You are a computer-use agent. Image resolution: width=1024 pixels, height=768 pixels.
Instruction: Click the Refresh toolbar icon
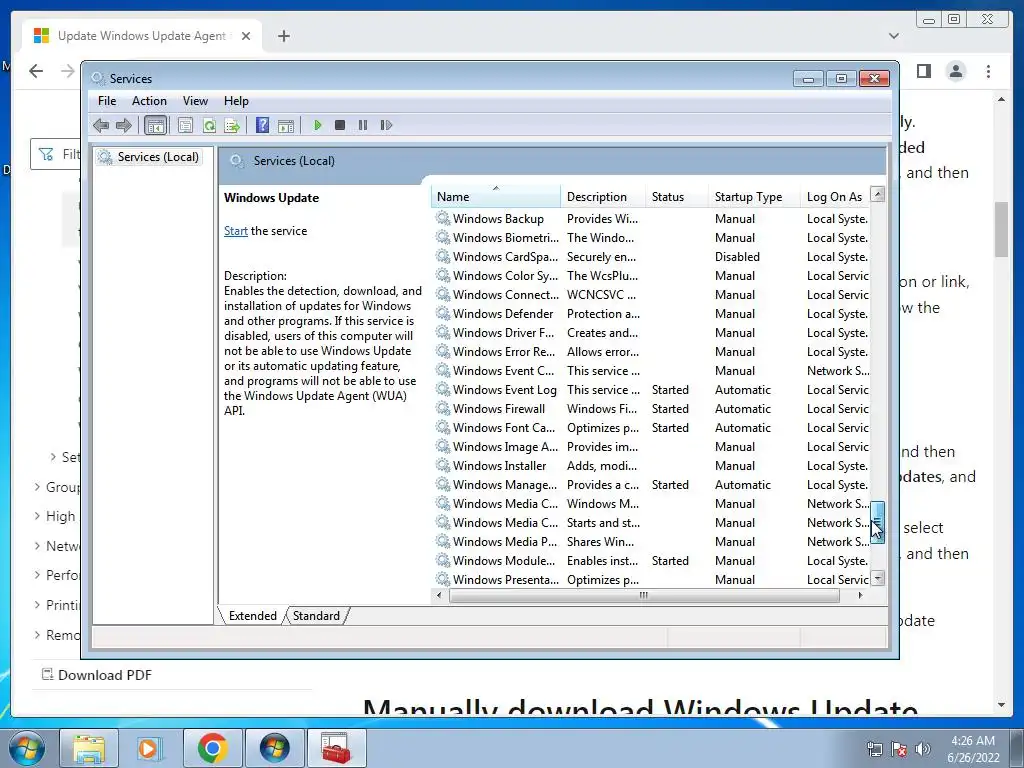click(209, 125)
